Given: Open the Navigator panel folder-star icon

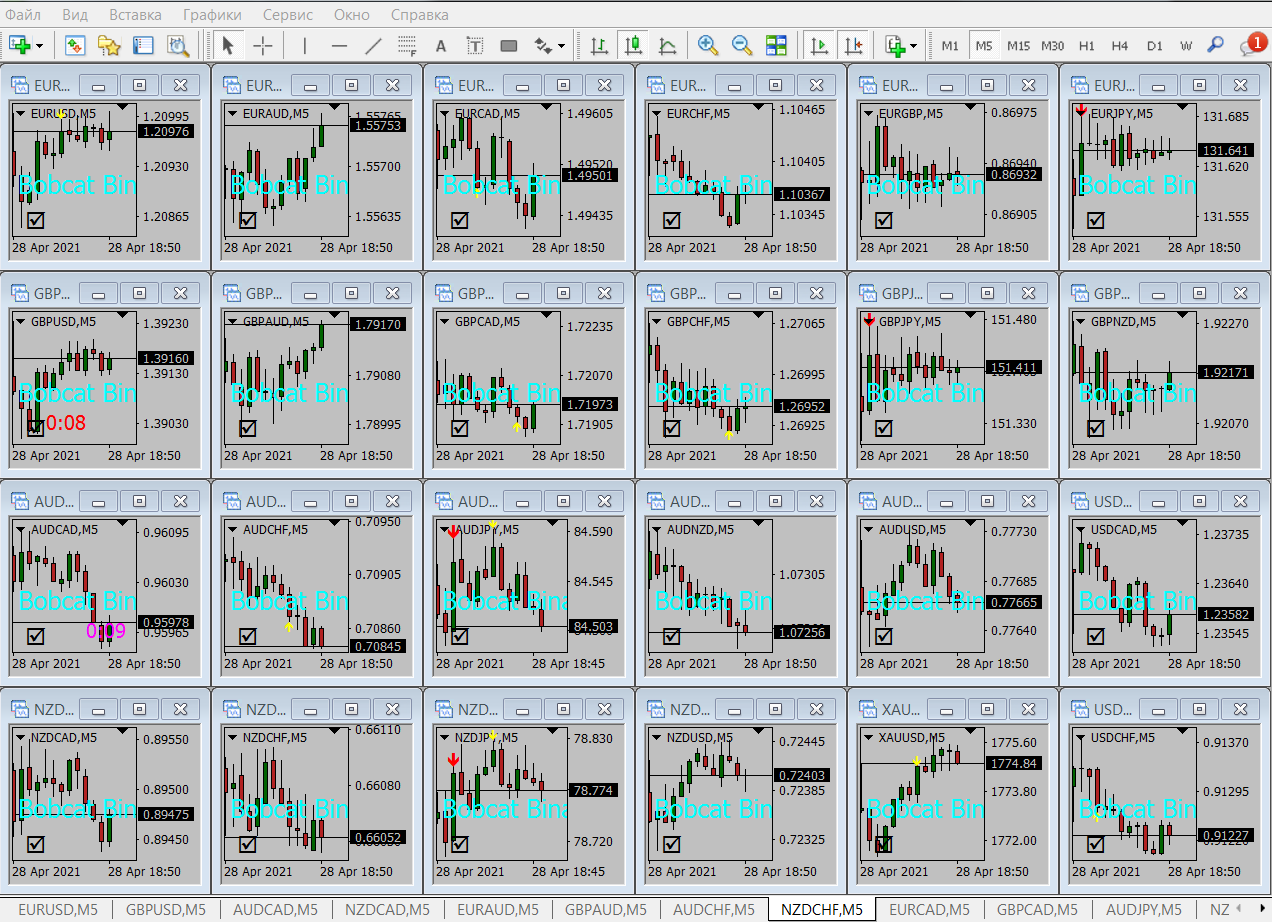Looking at the screenshot, I should pos(109,45).
